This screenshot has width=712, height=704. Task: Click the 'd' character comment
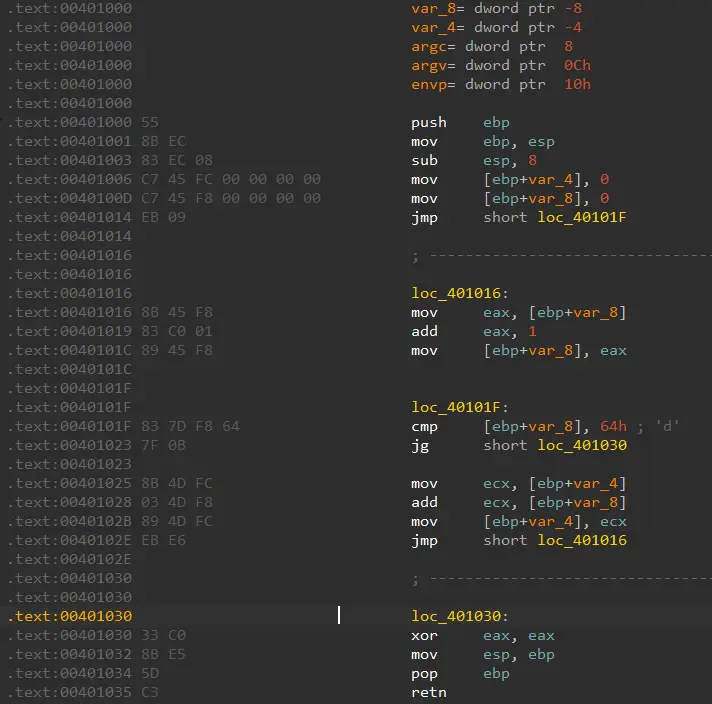[x=667, y=426]
